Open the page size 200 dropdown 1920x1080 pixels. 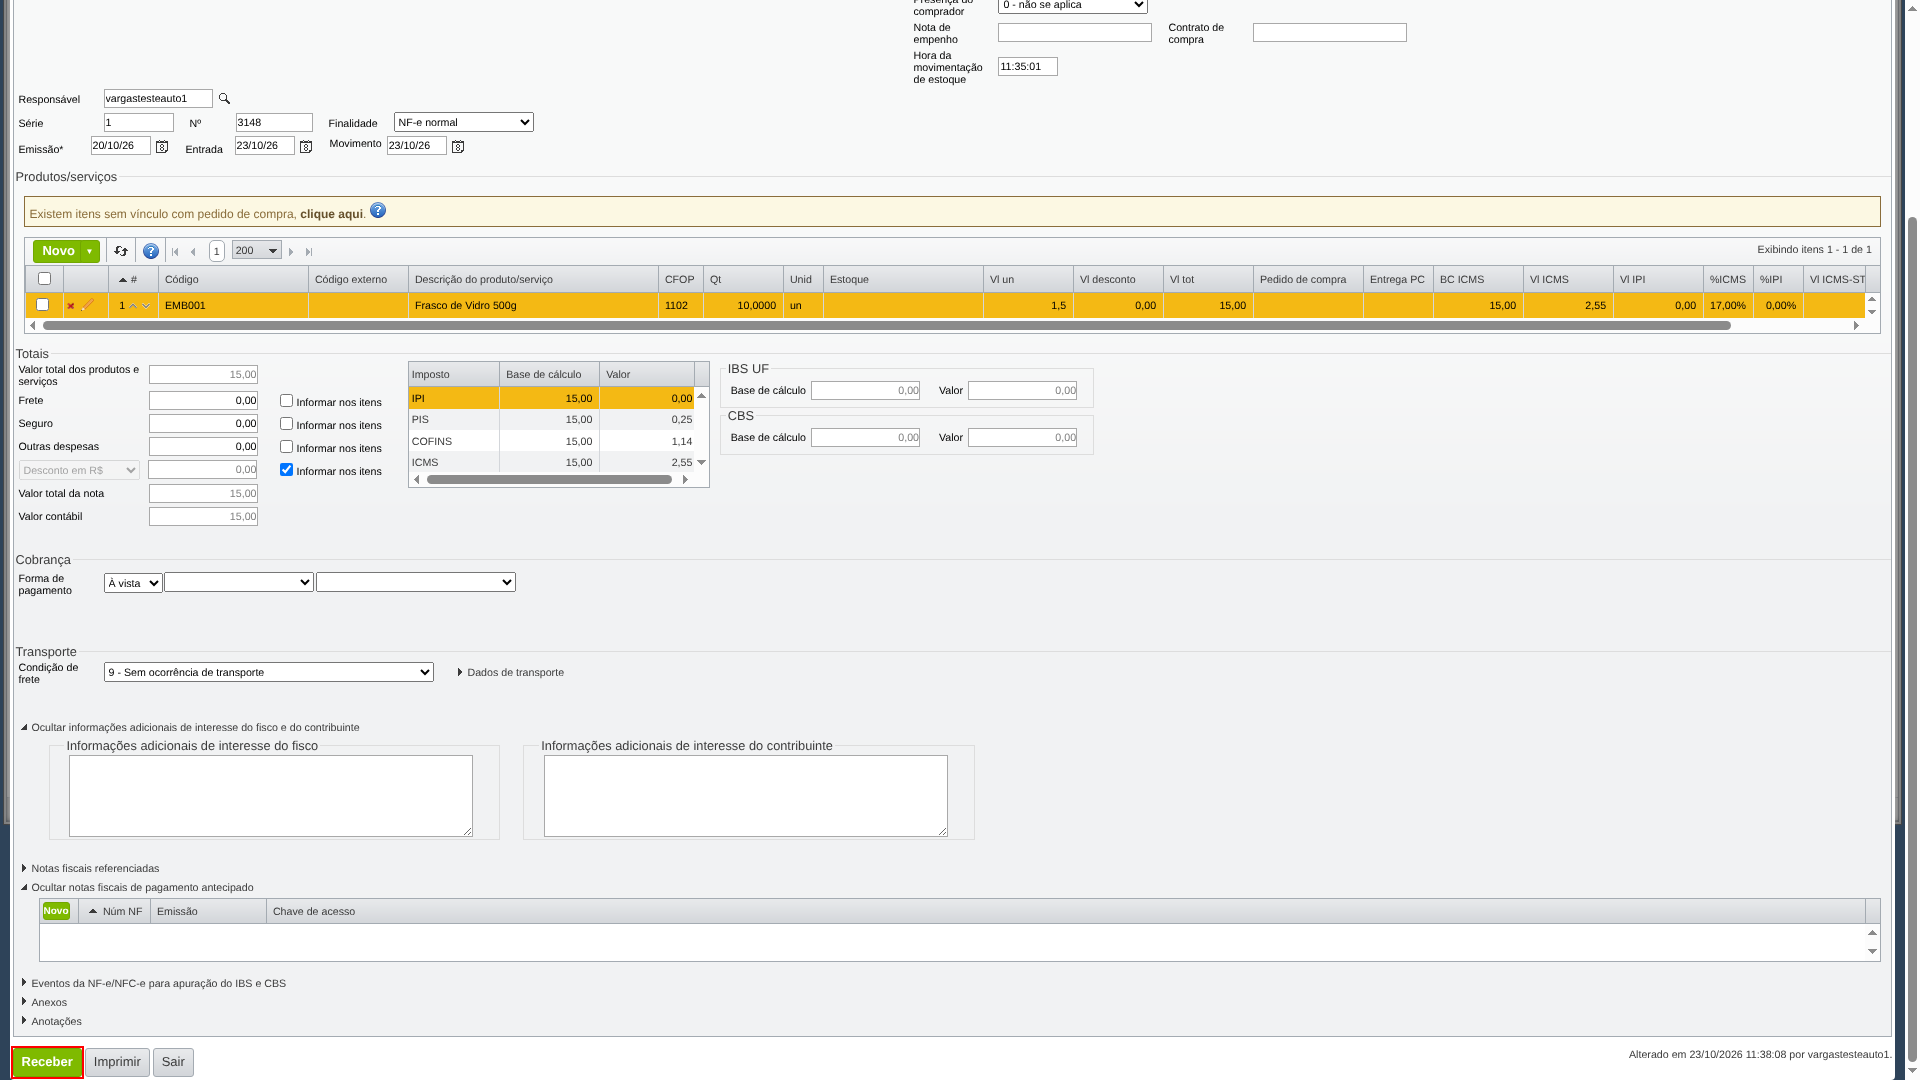(257, 250)
